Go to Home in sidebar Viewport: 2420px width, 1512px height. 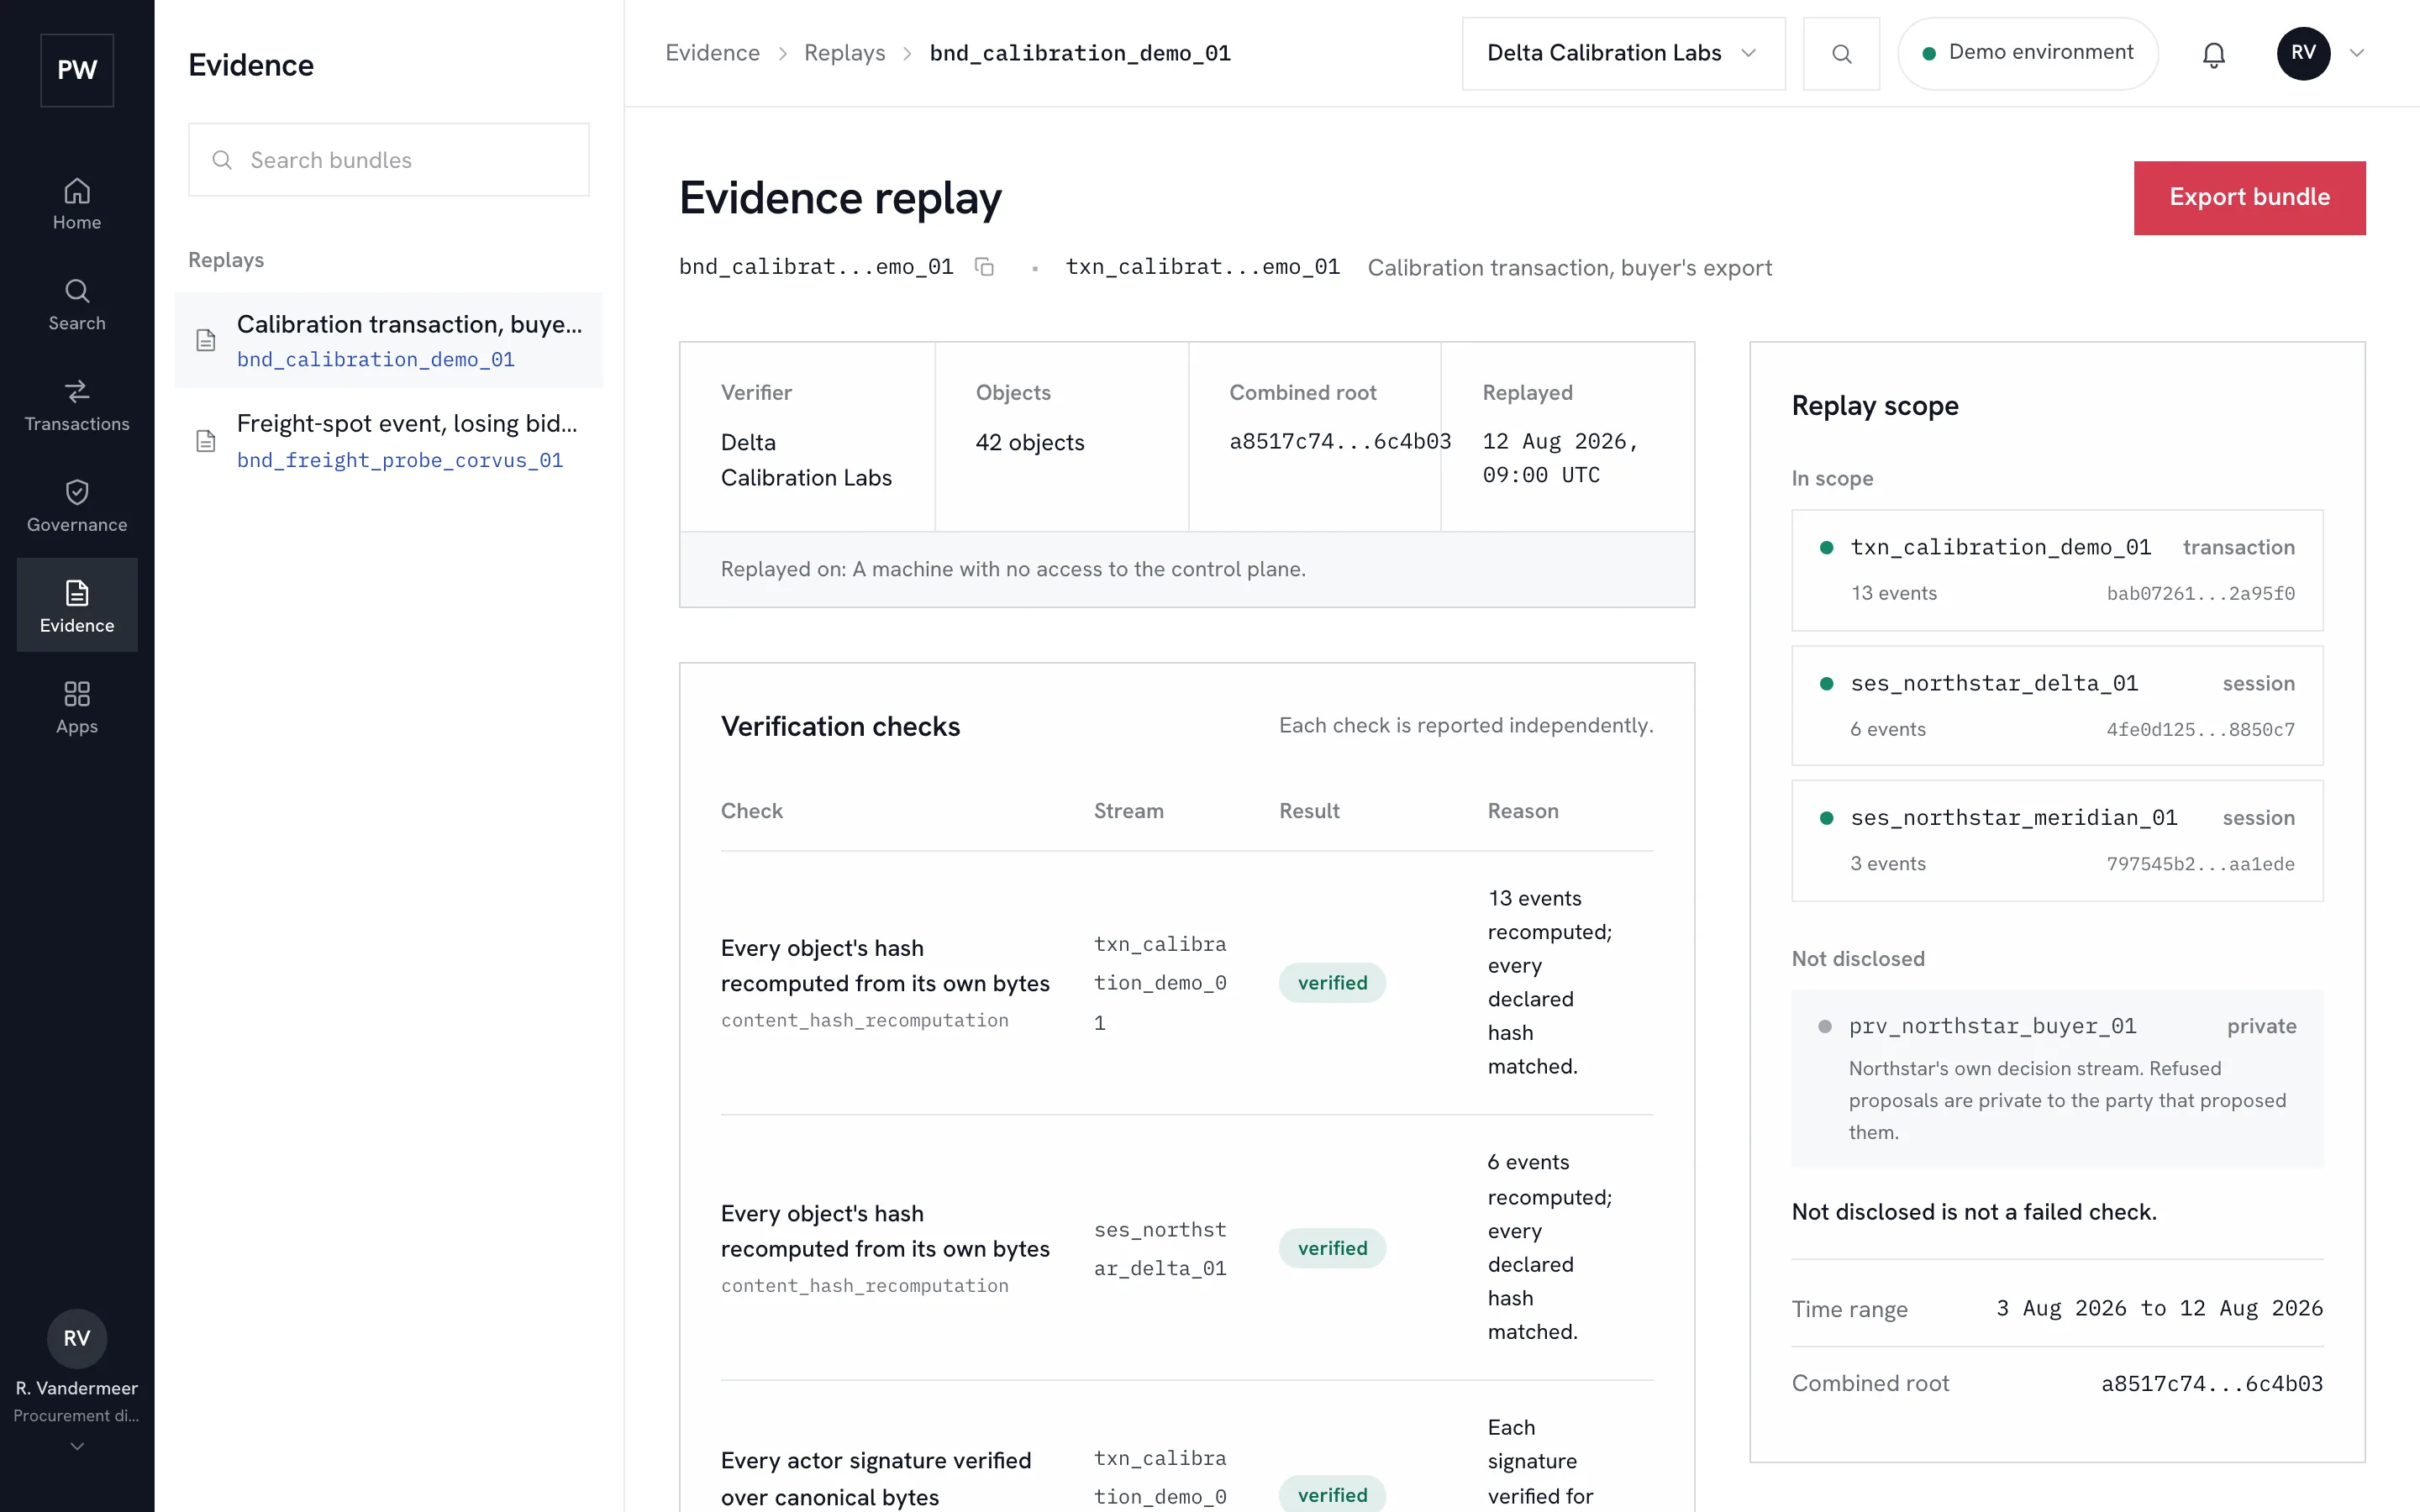[x=77, y=204]
